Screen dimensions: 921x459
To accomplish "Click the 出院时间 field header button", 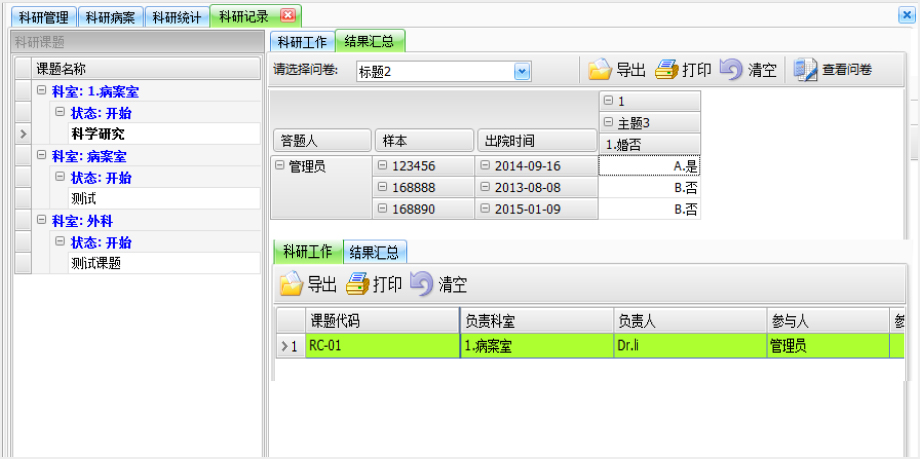I will click(535, 141).
